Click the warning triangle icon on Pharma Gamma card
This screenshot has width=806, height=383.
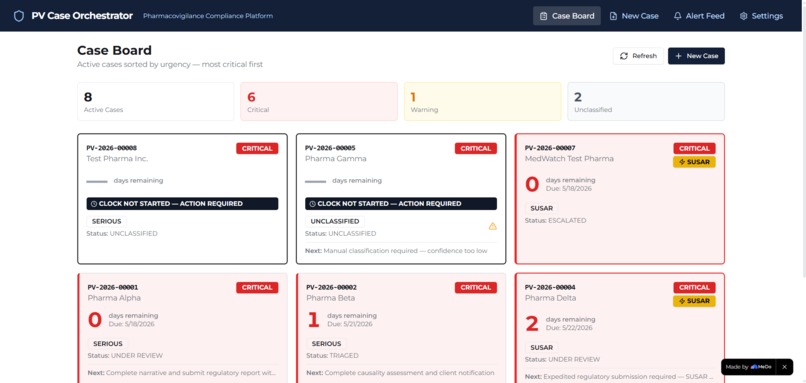492,226
